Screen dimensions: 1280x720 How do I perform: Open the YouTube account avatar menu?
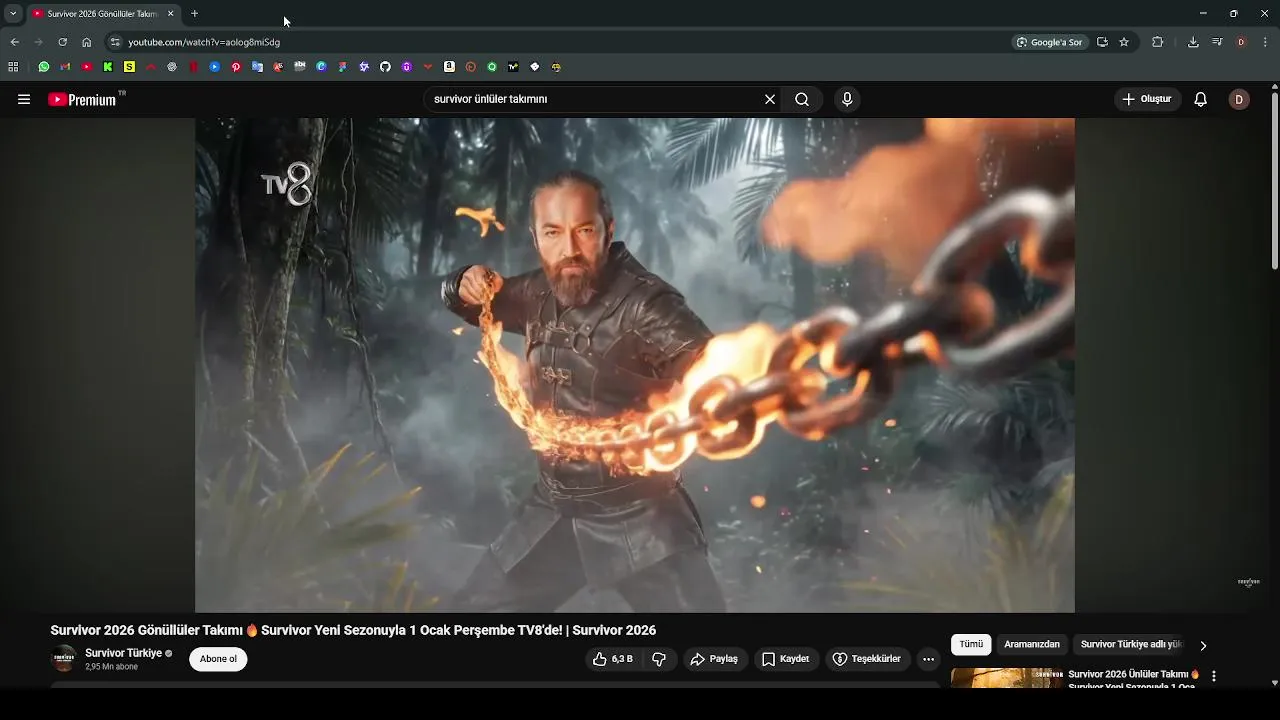pos(1239,99)
